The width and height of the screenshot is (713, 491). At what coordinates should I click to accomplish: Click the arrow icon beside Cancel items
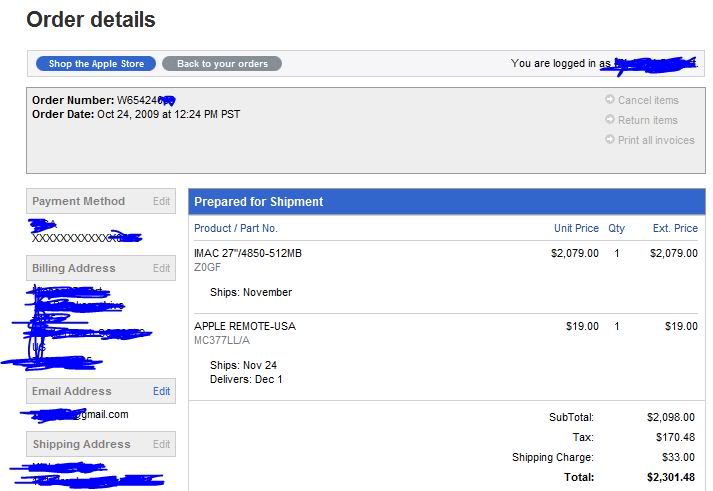pos(610,100)
